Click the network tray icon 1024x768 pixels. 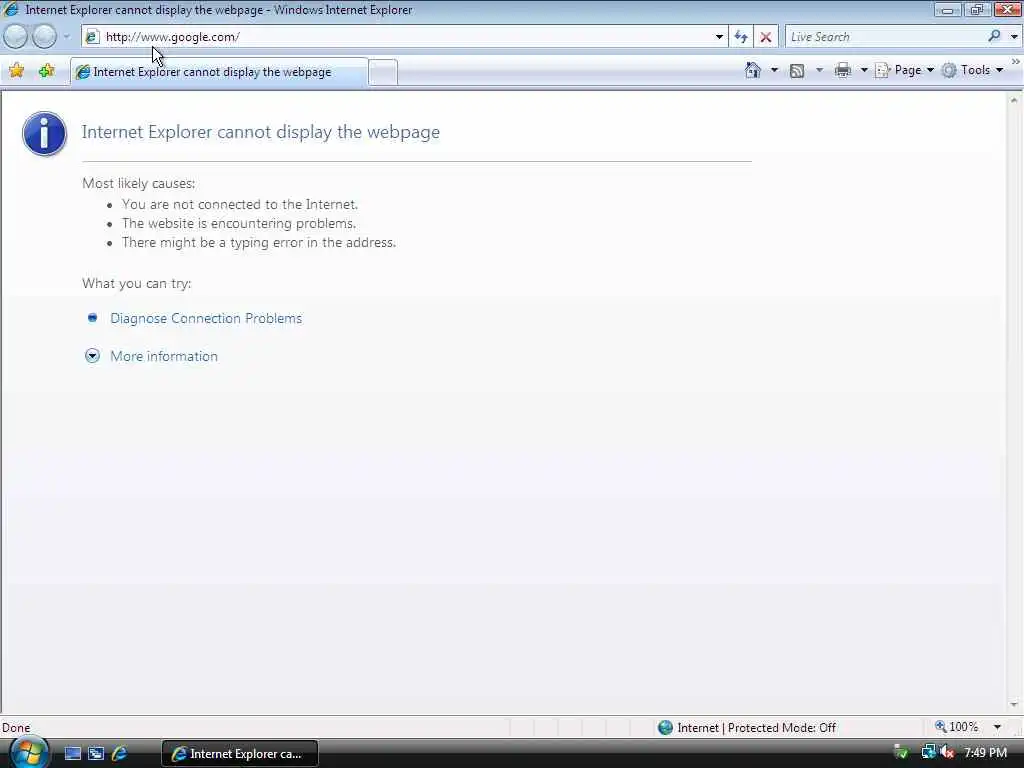coord(928,752)
